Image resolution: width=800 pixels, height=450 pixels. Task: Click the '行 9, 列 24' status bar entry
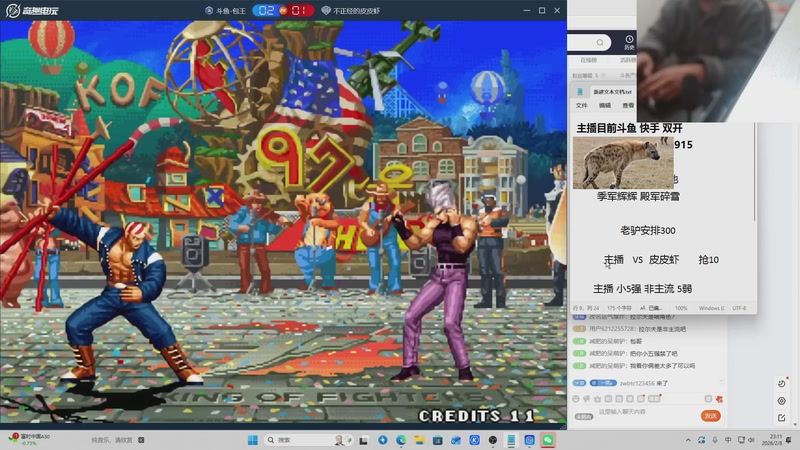coord(586,308)
